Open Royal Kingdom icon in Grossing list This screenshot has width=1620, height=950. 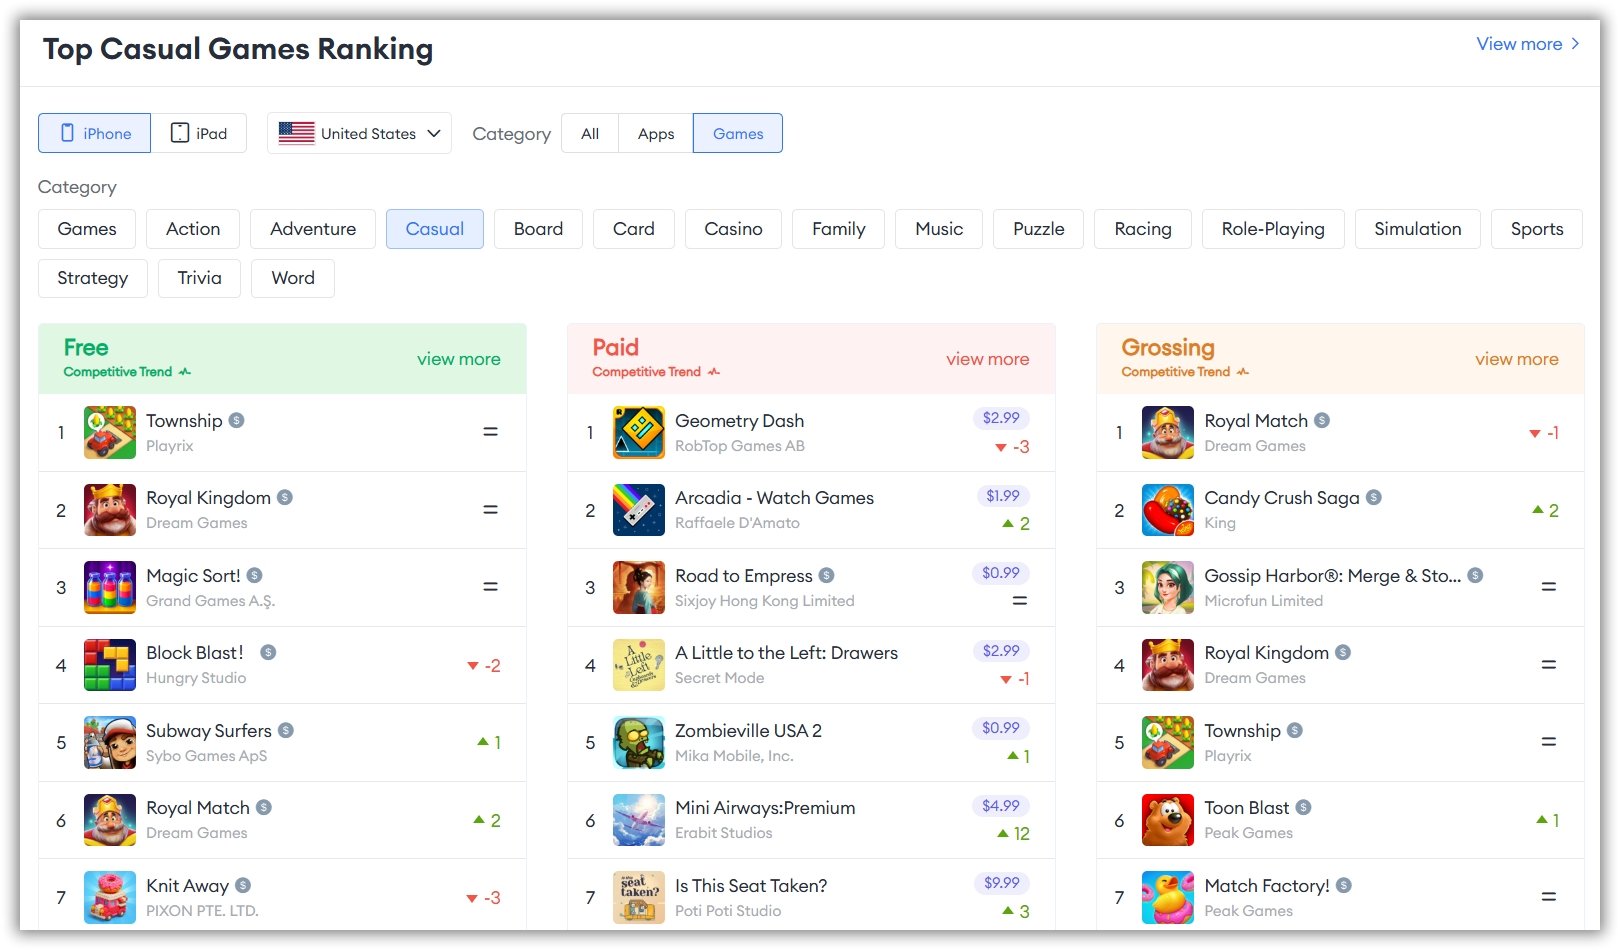pos(1168,665)
